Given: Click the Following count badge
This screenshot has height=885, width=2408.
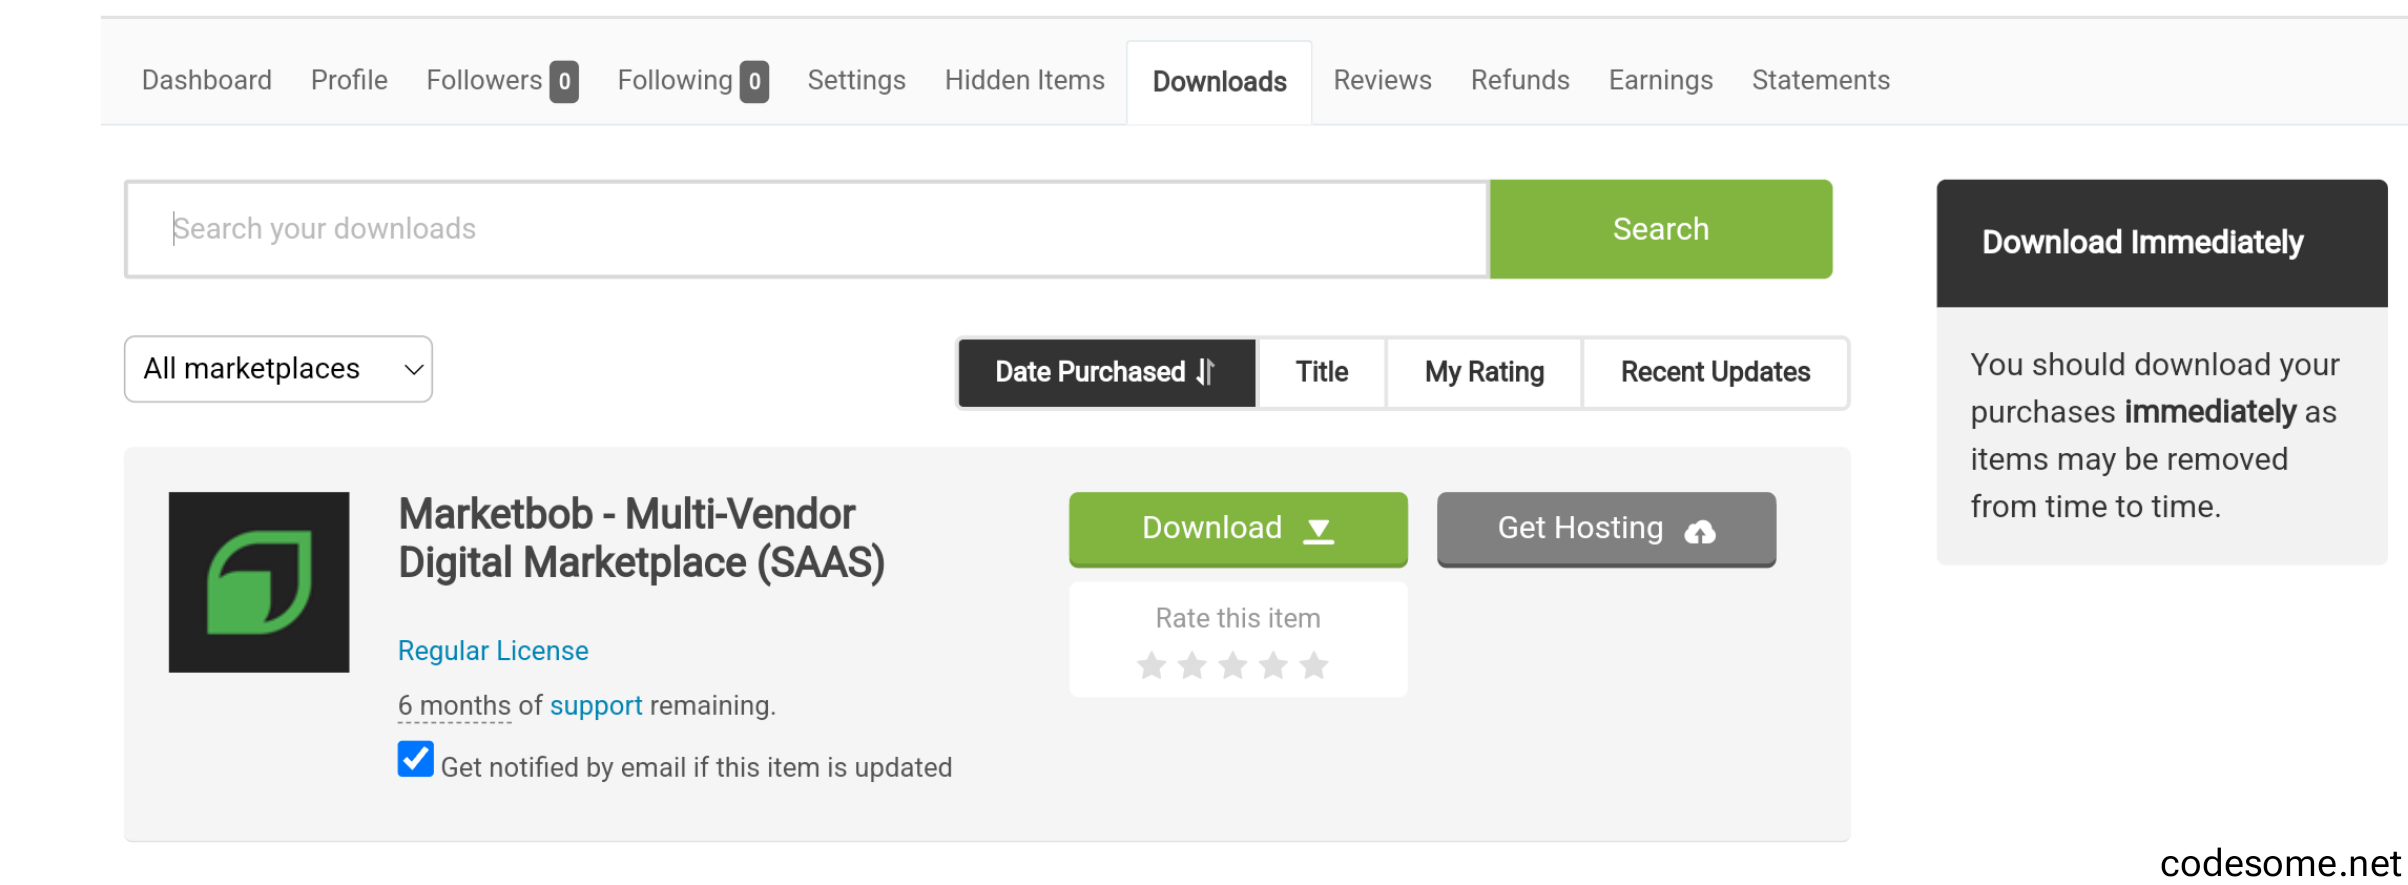Looking at the screenshot, I should pos(754,81).
